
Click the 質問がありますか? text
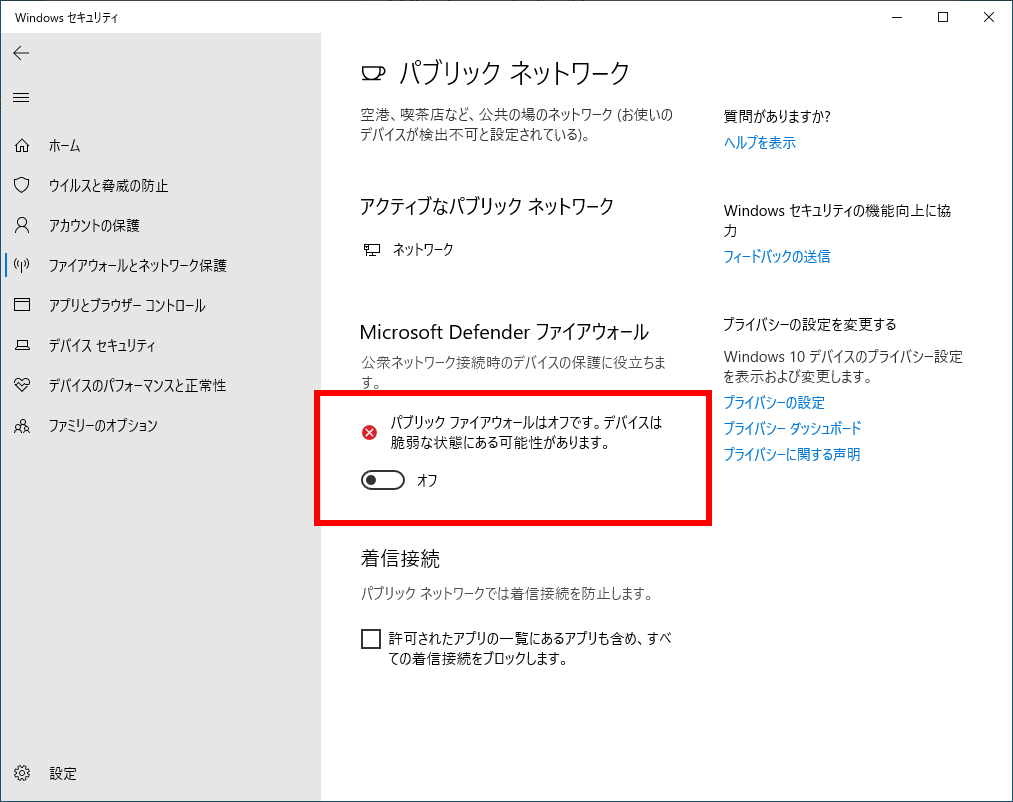tap(777, 116)
